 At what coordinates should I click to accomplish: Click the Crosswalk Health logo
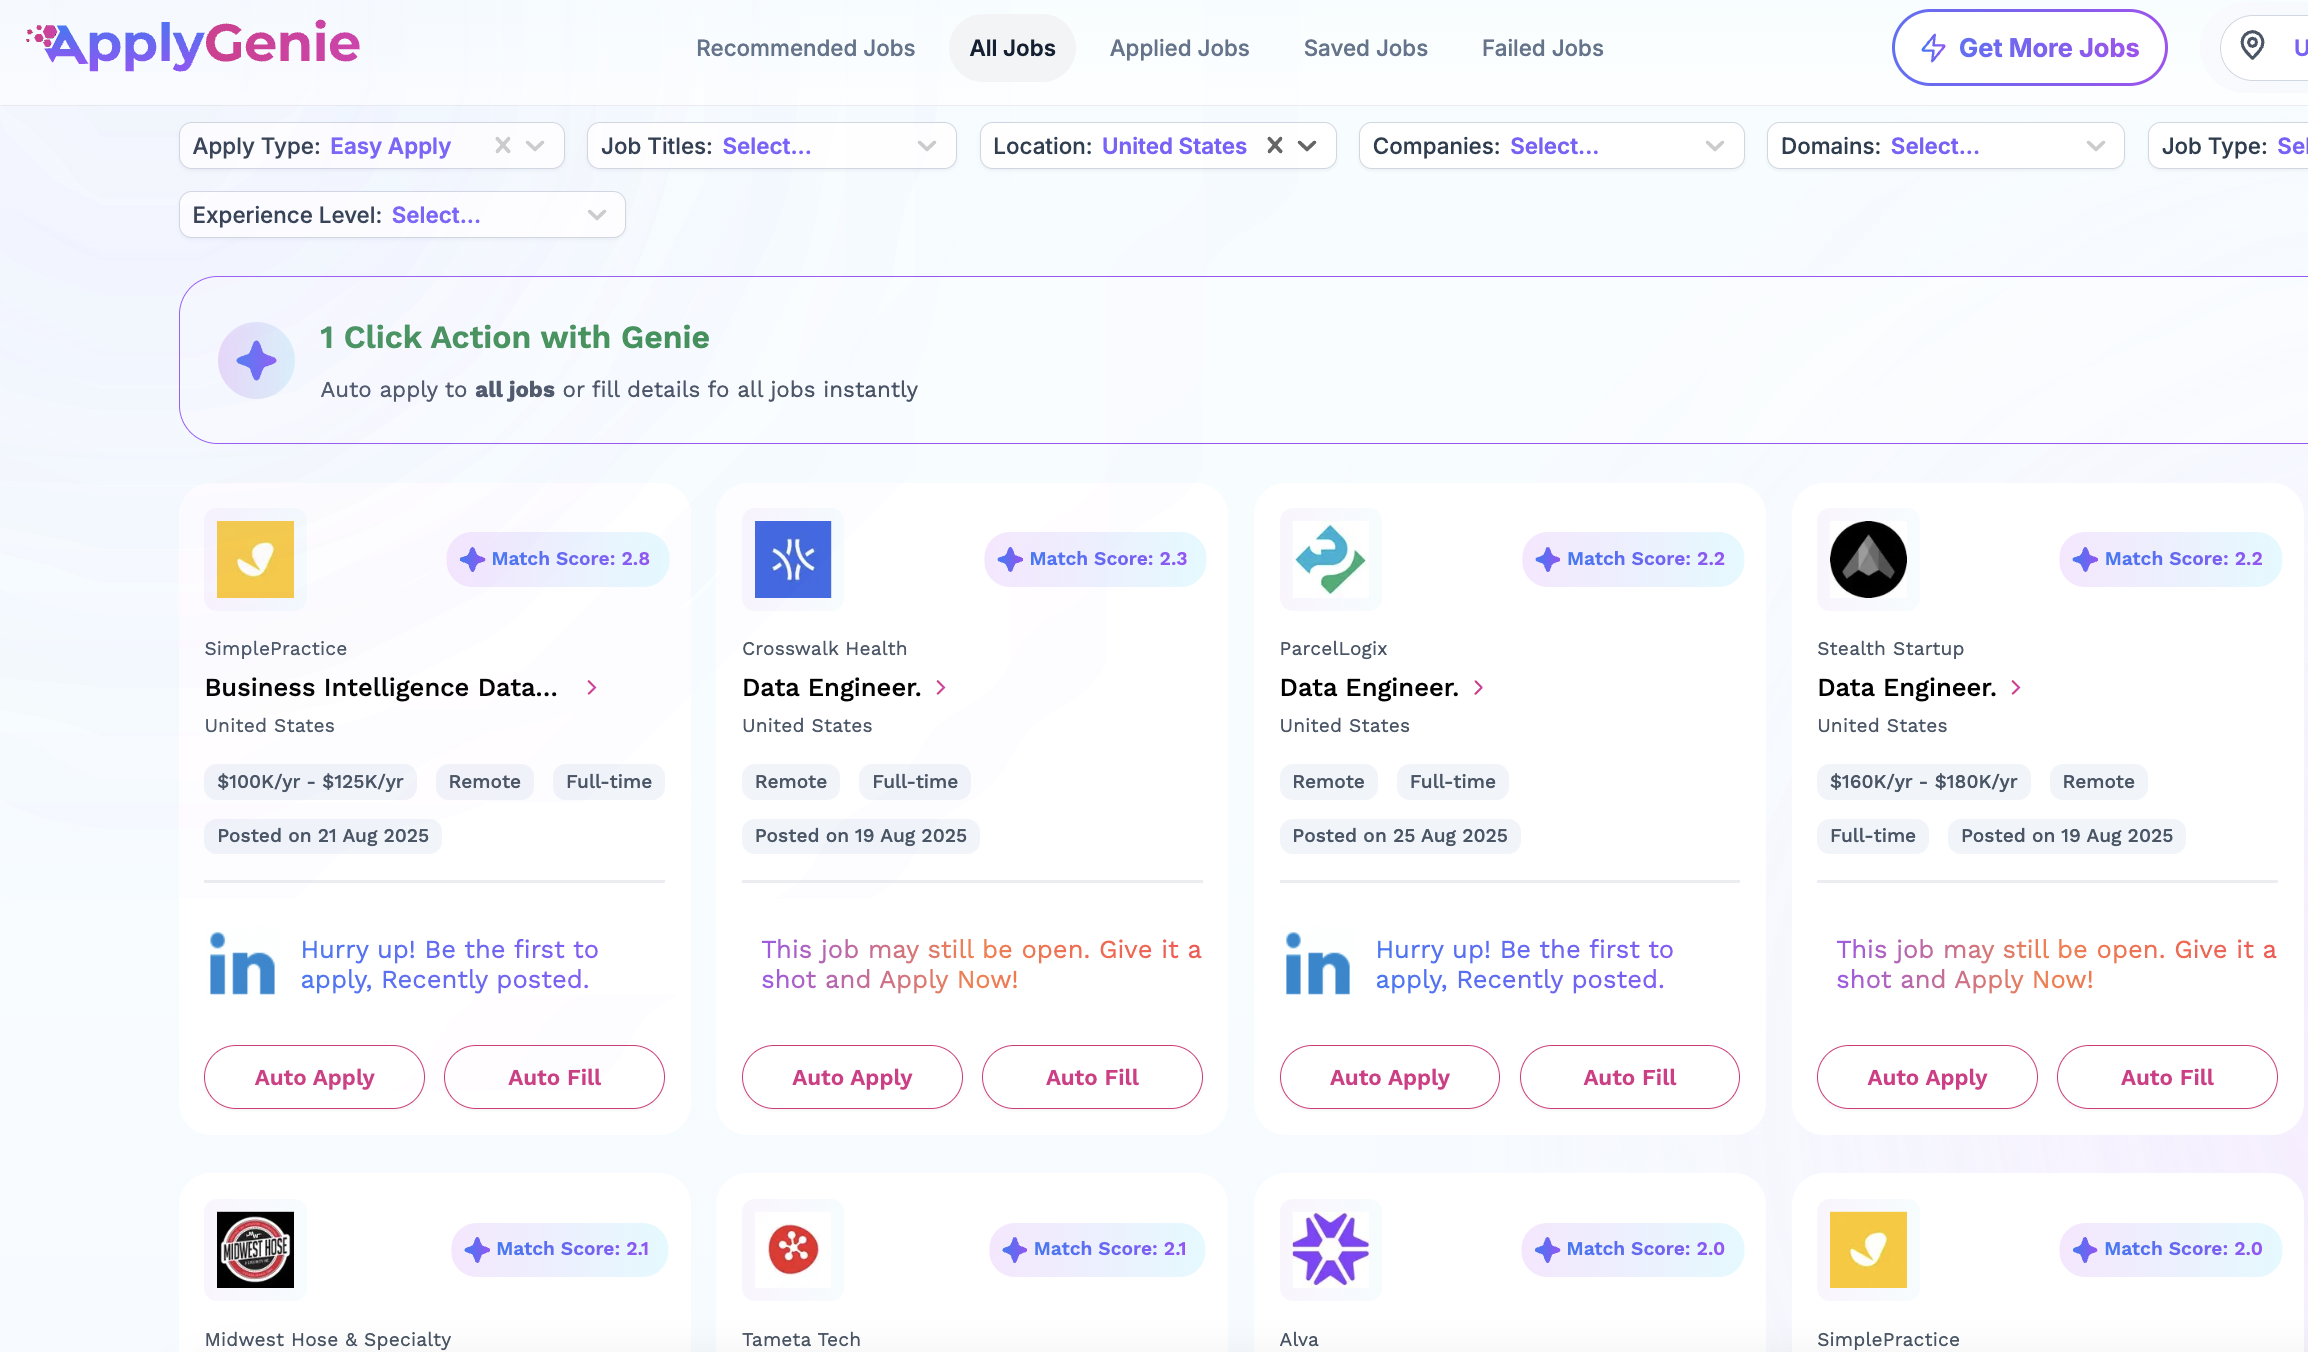[x=793, y=559]
